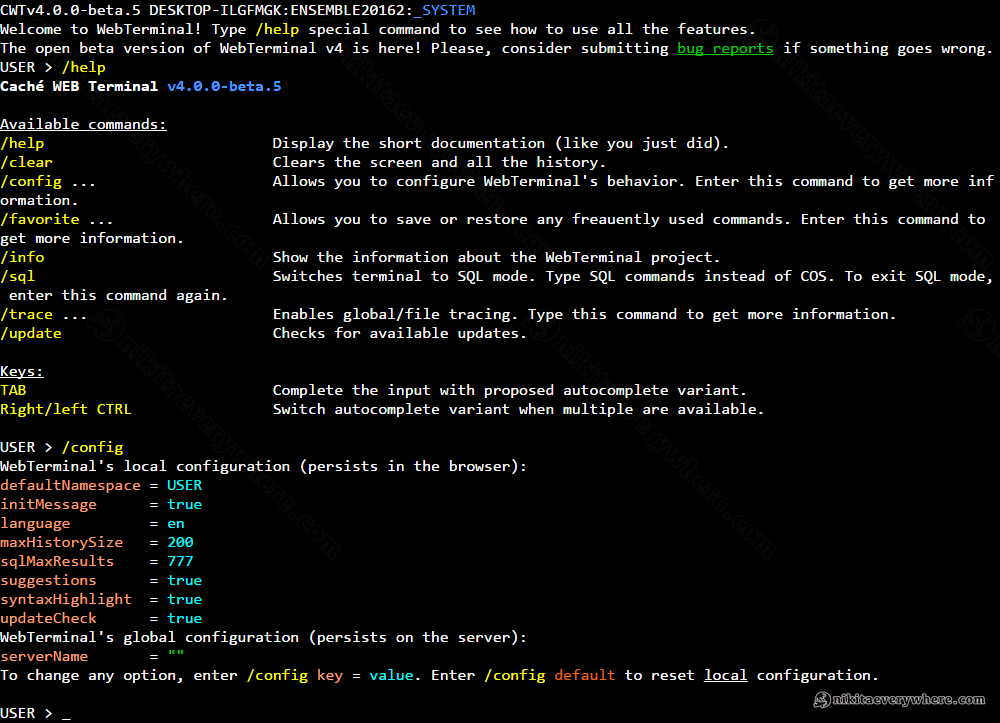1000x723 pixels.
Task: Click the blue v4.0.0-beta.5 version label
Action: click(x=224, y=86)
